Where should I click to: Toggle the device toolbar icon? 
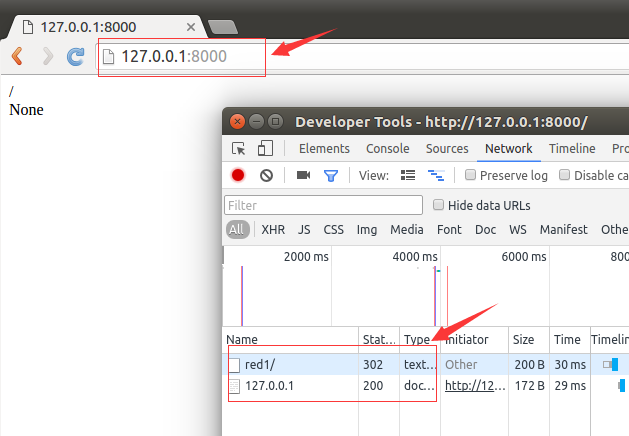coord(265,149)
